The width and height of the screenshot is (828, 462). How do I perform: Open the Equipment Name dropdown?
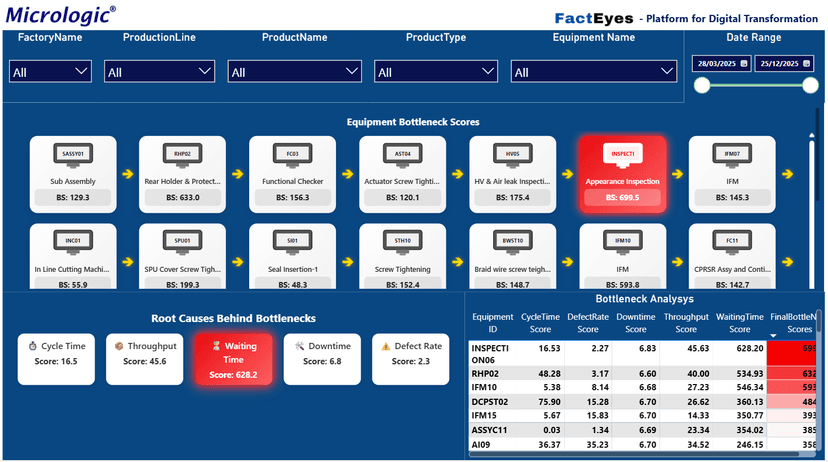pyautogui.click(x=594, y=72)
